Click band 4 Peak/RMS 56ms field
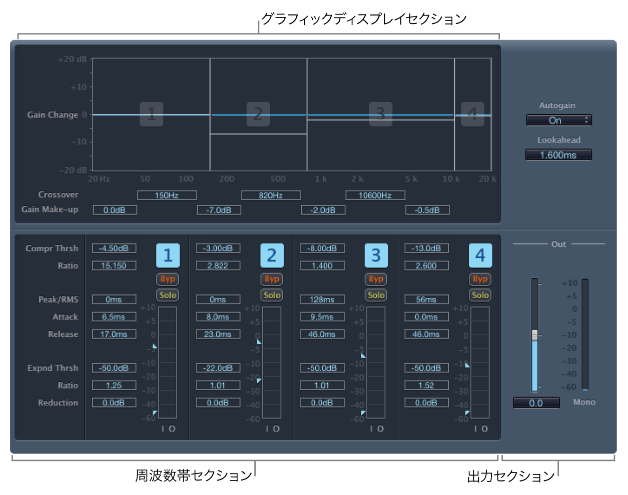The image size is (628, 495). pyautogui.click(x=427, y=299)
